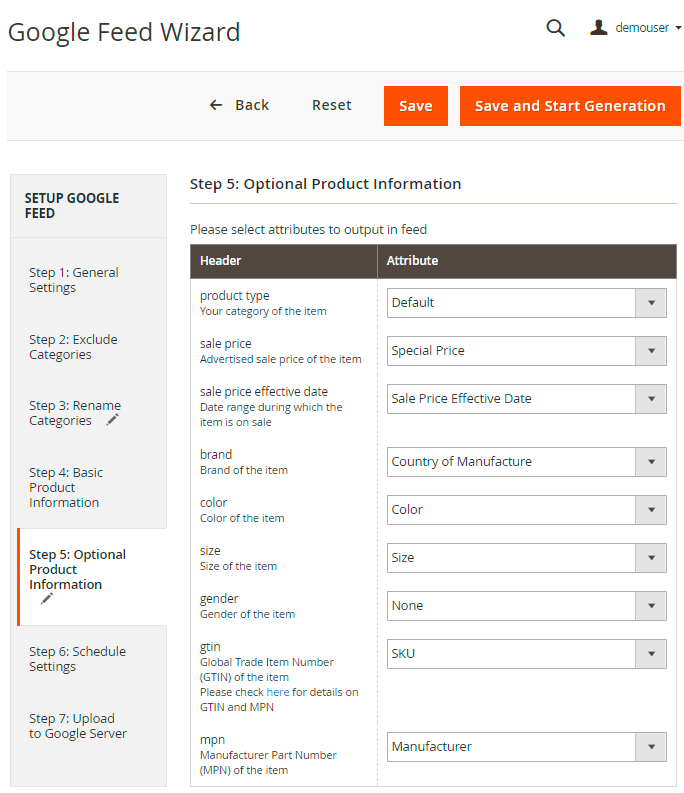Open Step 1: General Settings tab
684x793 pixels.
pos(73,280)
